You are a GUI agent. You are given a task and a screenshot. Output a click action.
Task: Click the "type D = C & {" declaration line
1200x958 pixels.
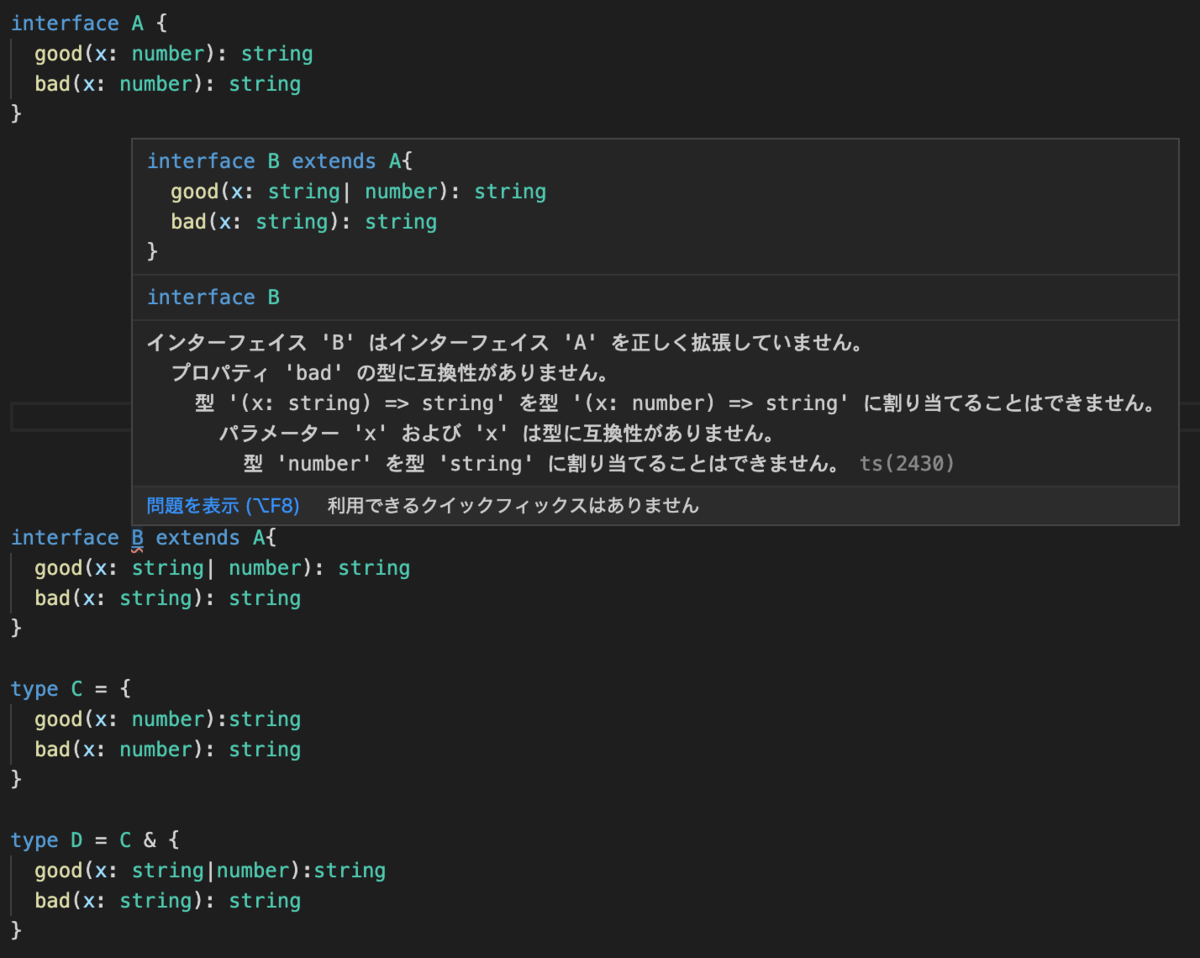point(95,841)
